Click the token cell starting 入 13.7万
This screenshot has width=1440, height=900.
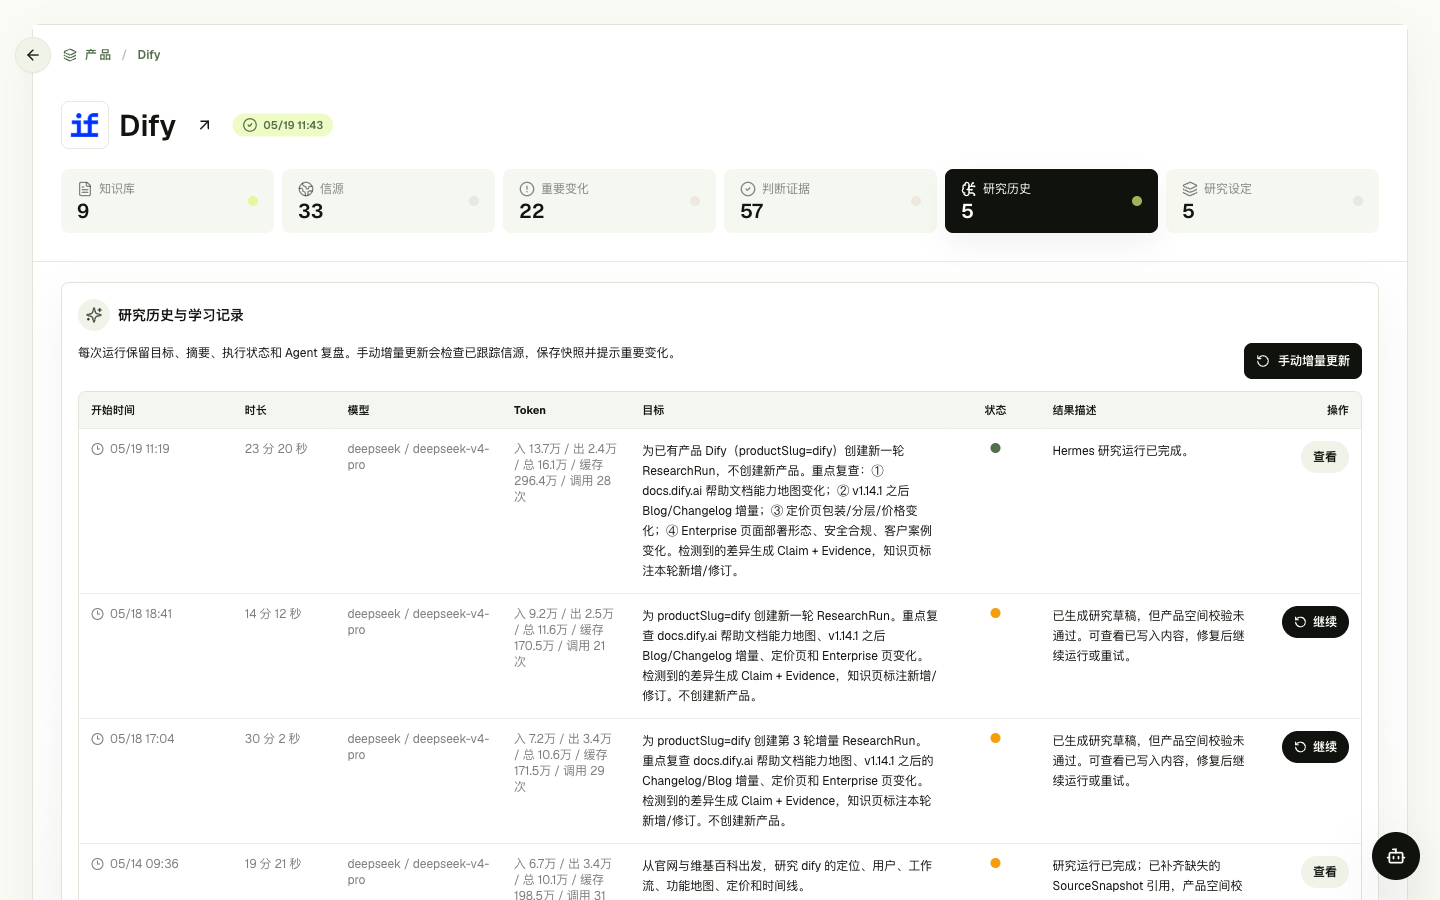coord(566,473)
